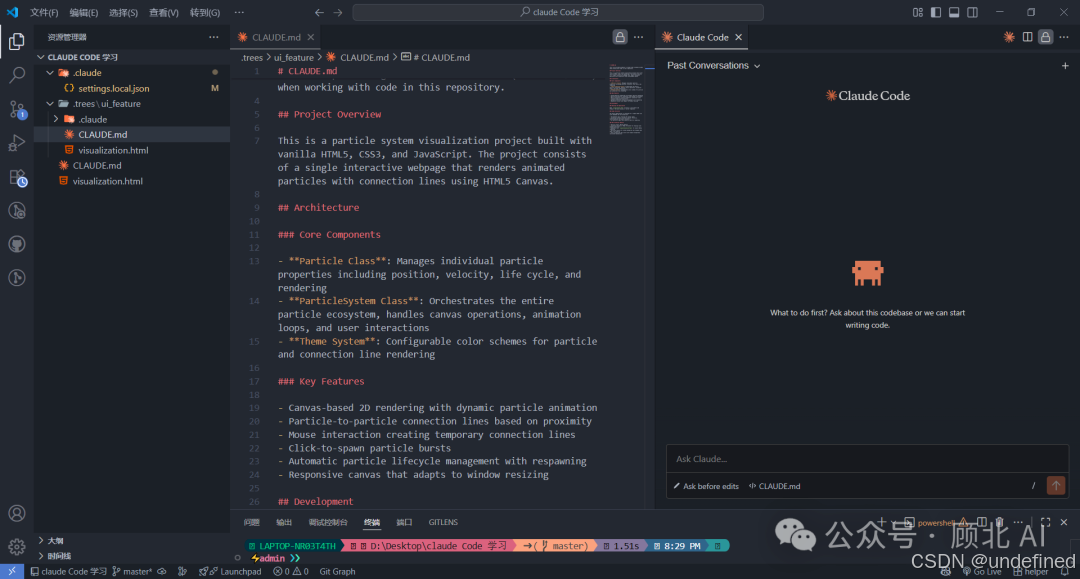Open the Accounts menu icon
Viewport: 1080px width, 579px height.
click(17, 514)
